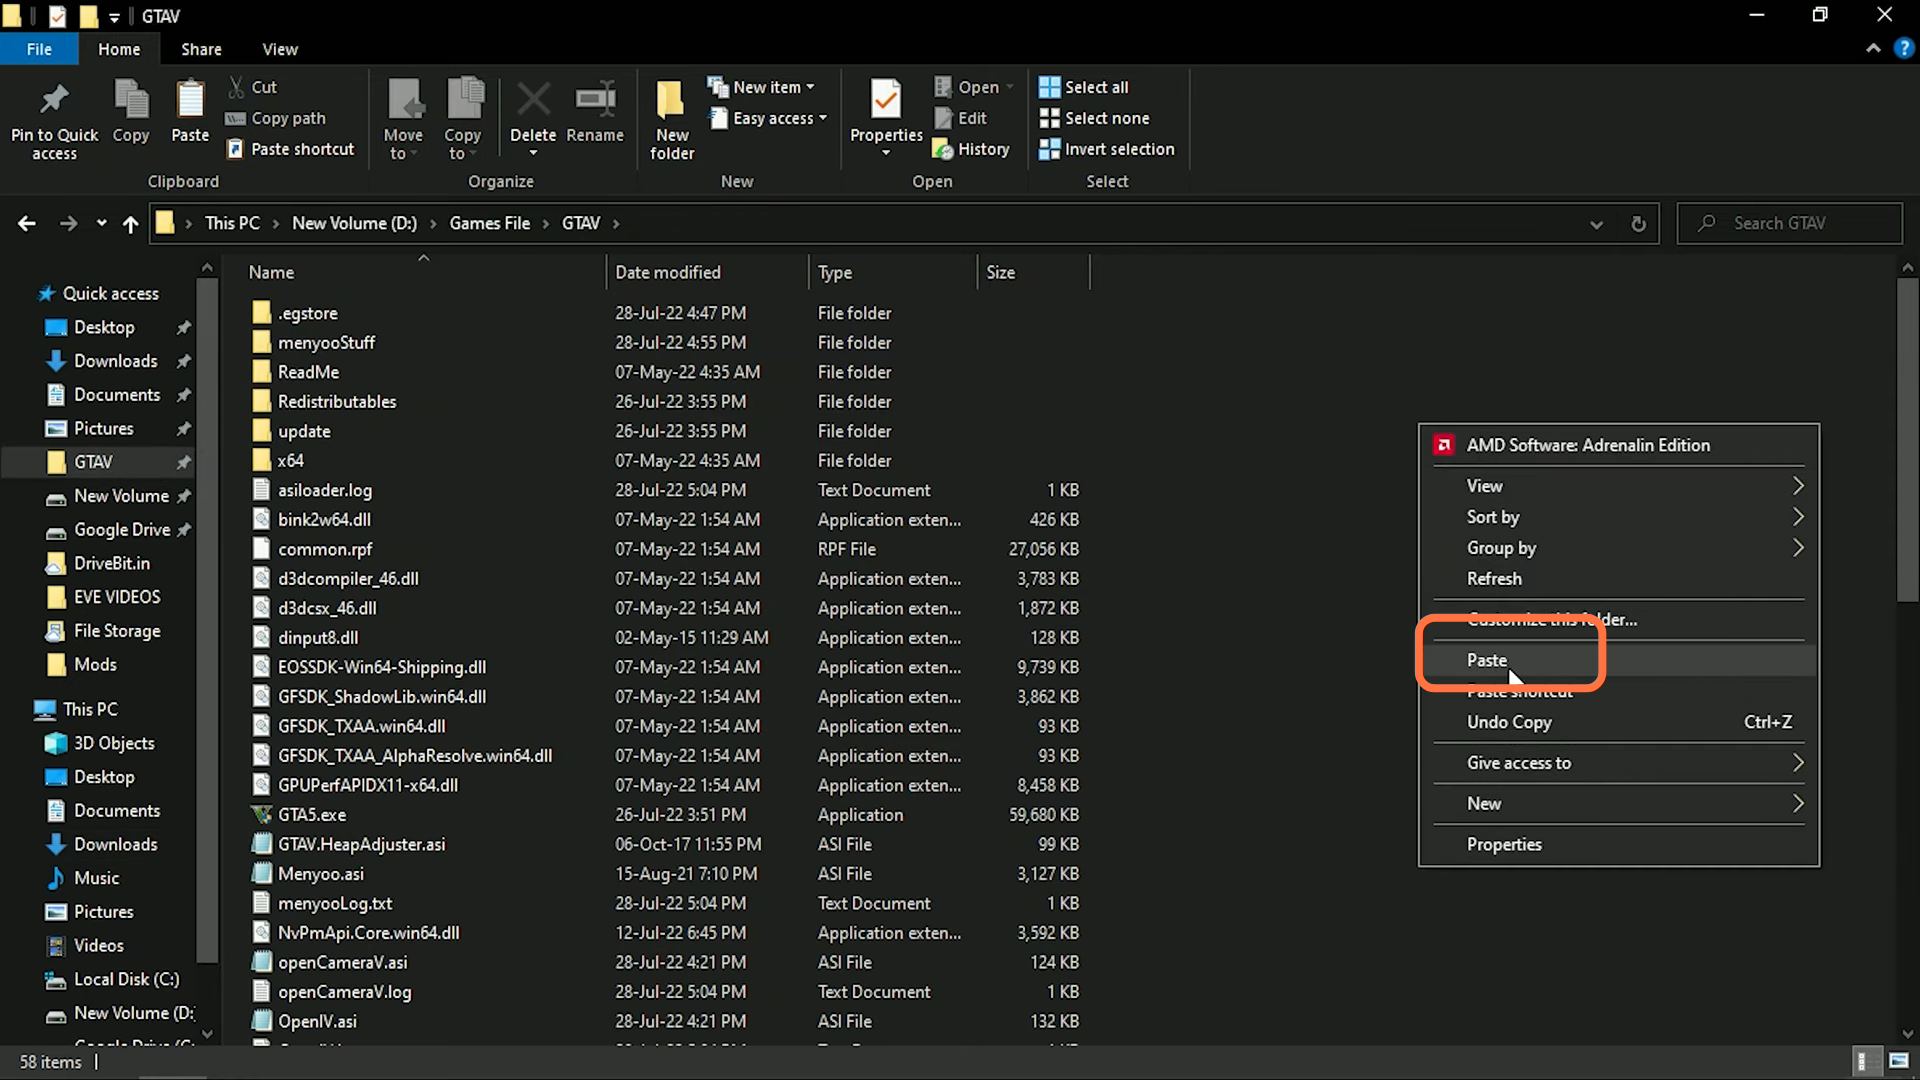This screenshot has width=1920, height=1080.
Task: Open New submenu in context menu
Action: (x=1619, y=804)
